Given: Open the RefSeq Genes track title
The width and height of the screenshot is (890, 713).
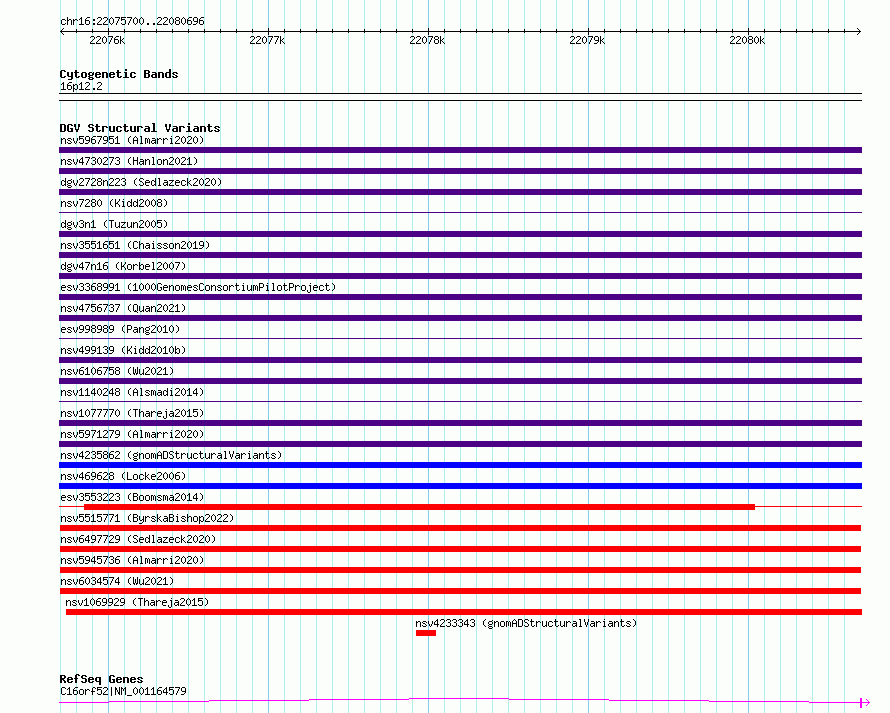Looking at the screenshot, I should (101, 679).
